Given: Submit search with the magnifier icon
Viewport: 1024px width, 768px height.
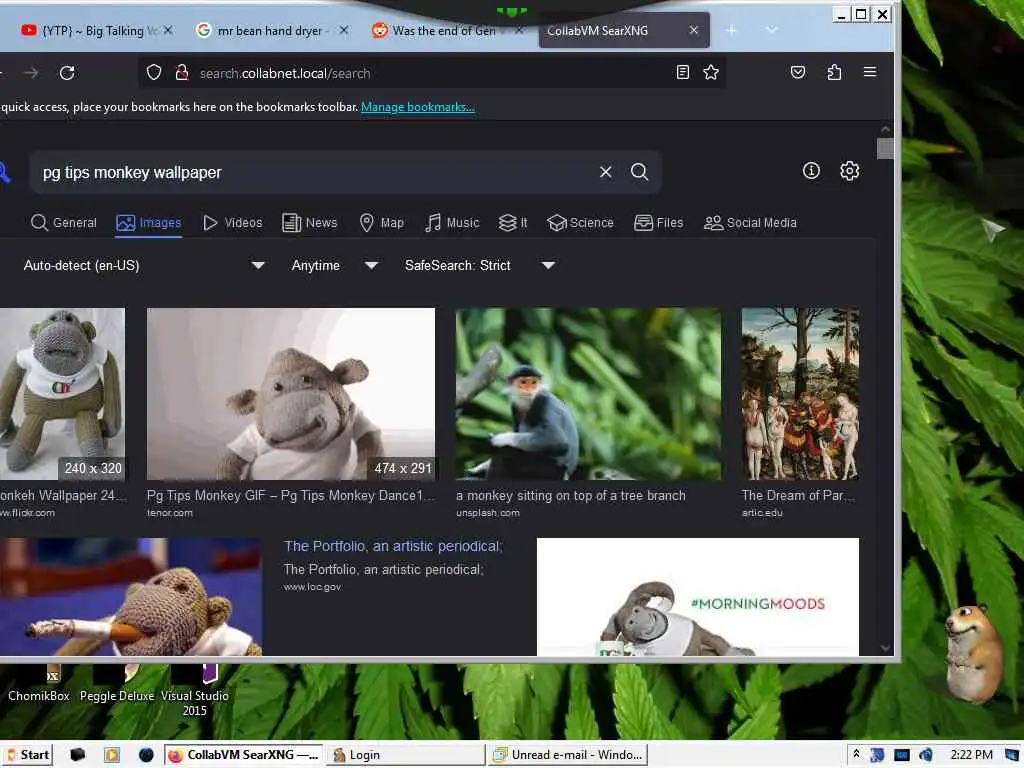Looking at the screenshot, I should click(x=639, y=172).
